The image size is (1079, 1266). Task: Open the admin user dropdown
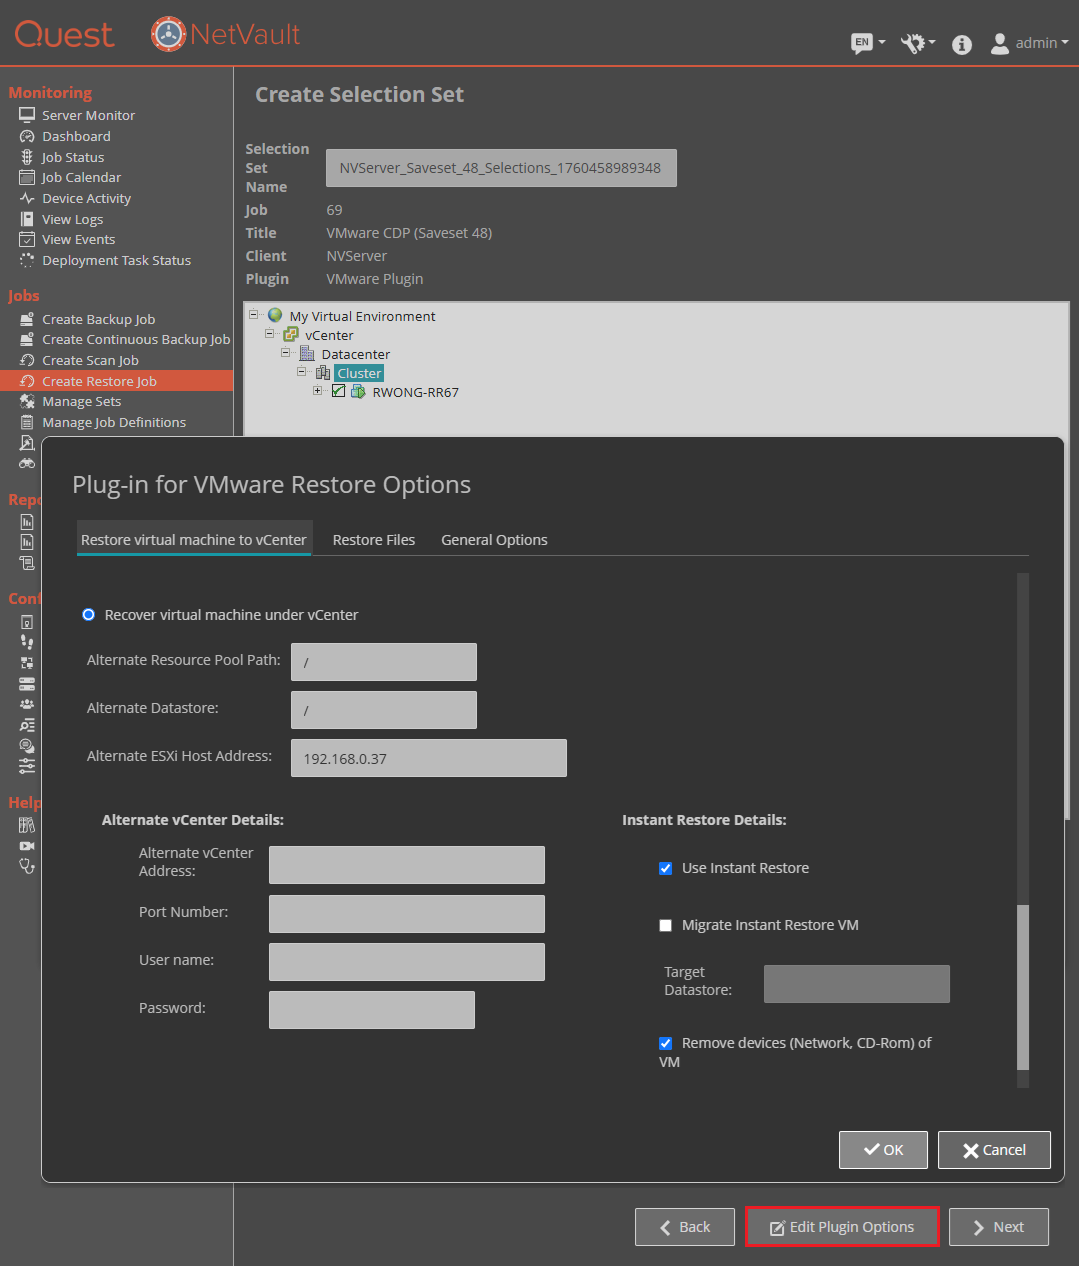pos(1029,44)
